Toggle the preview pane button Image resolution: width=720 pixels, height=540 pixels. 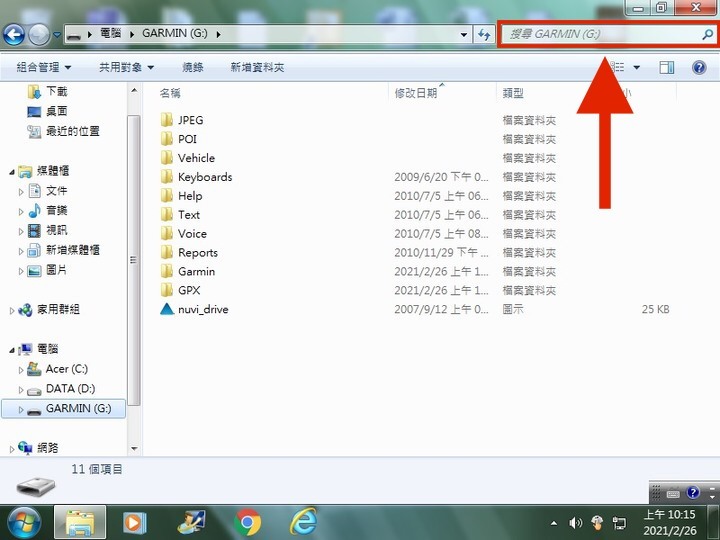667,68
